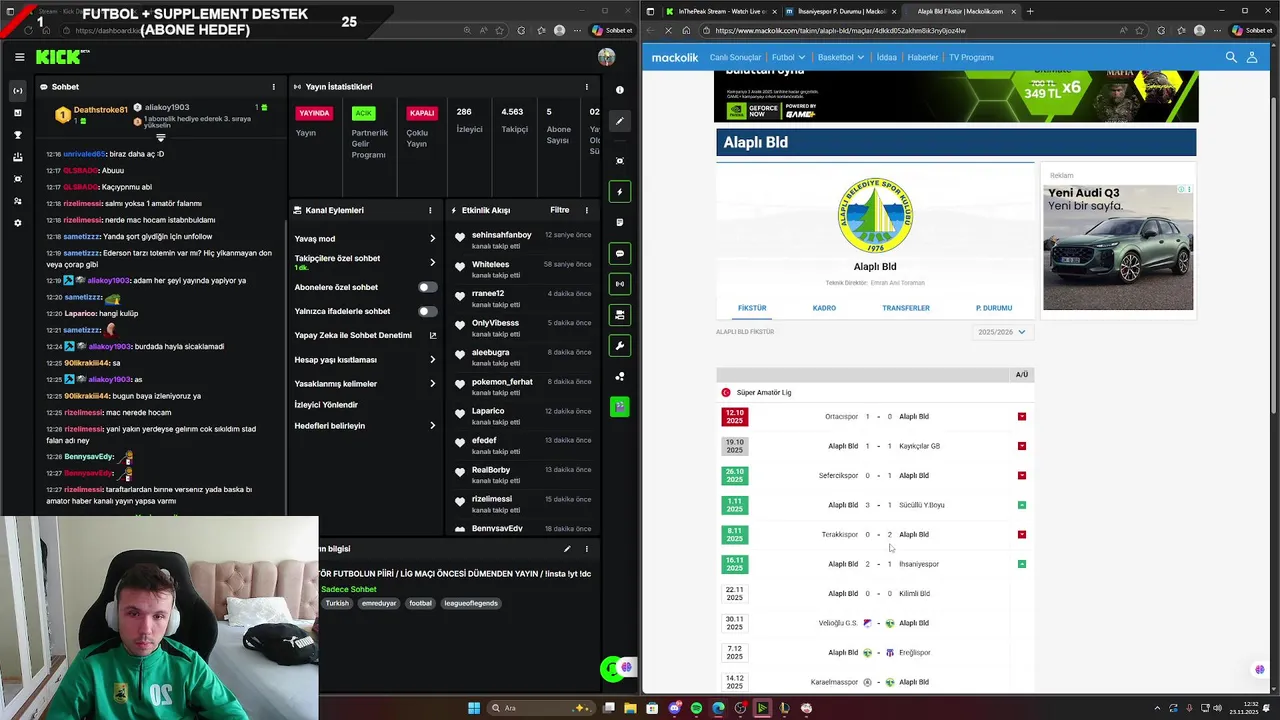Switch to the KADRO tab
Viewport: 1280px width, 720px height.
click(824, 308)
